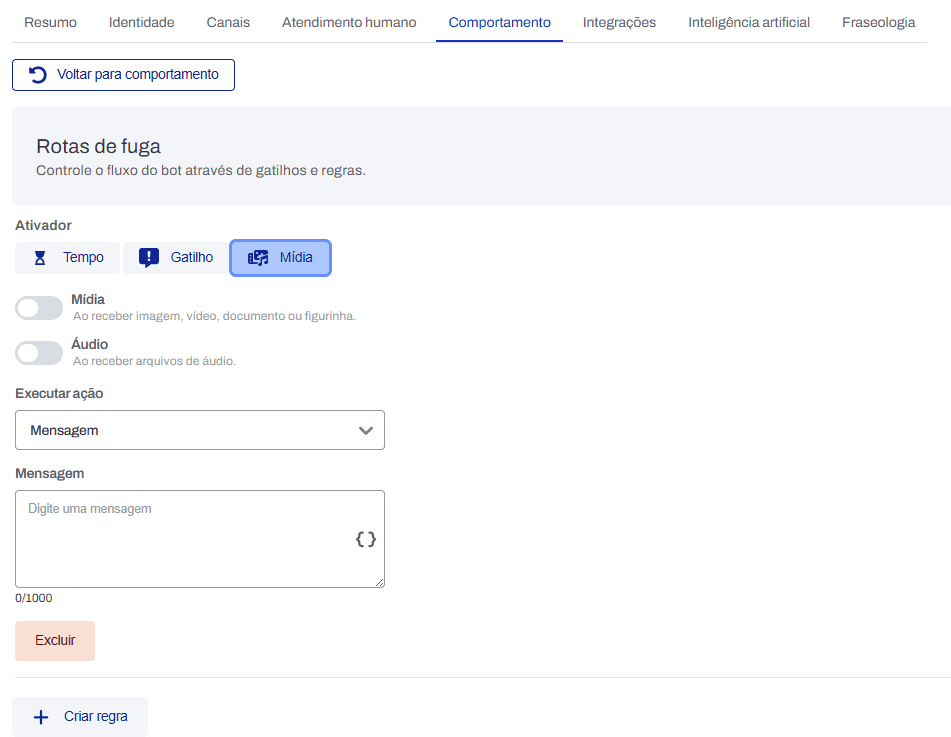Click the dropdown chevron arrow
Screen dimensions: 951x737
click(x=366, y=430)
